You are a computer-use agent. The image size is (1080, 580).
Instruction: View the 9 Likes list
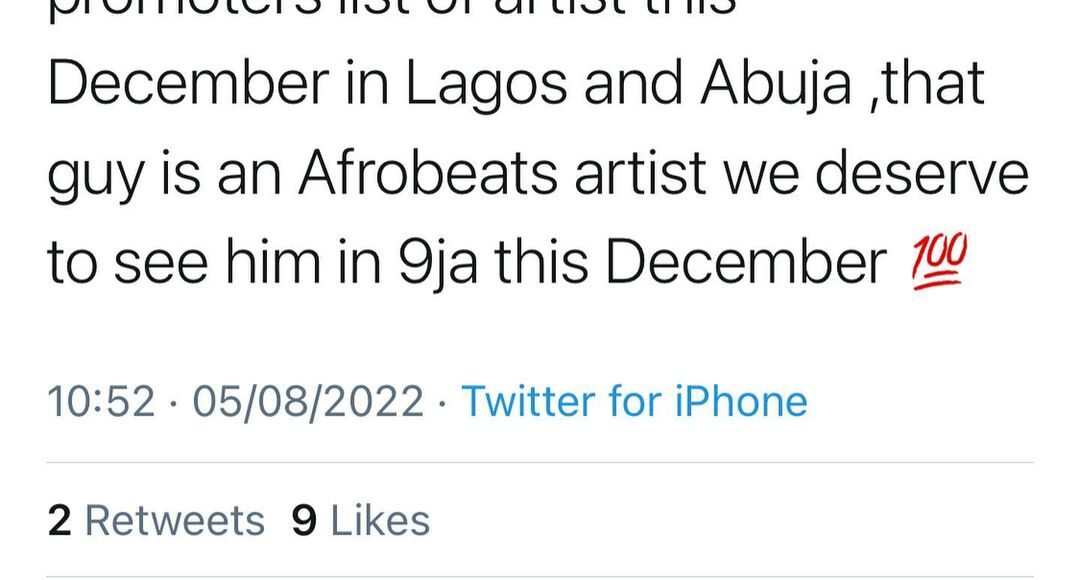point(360,520)
